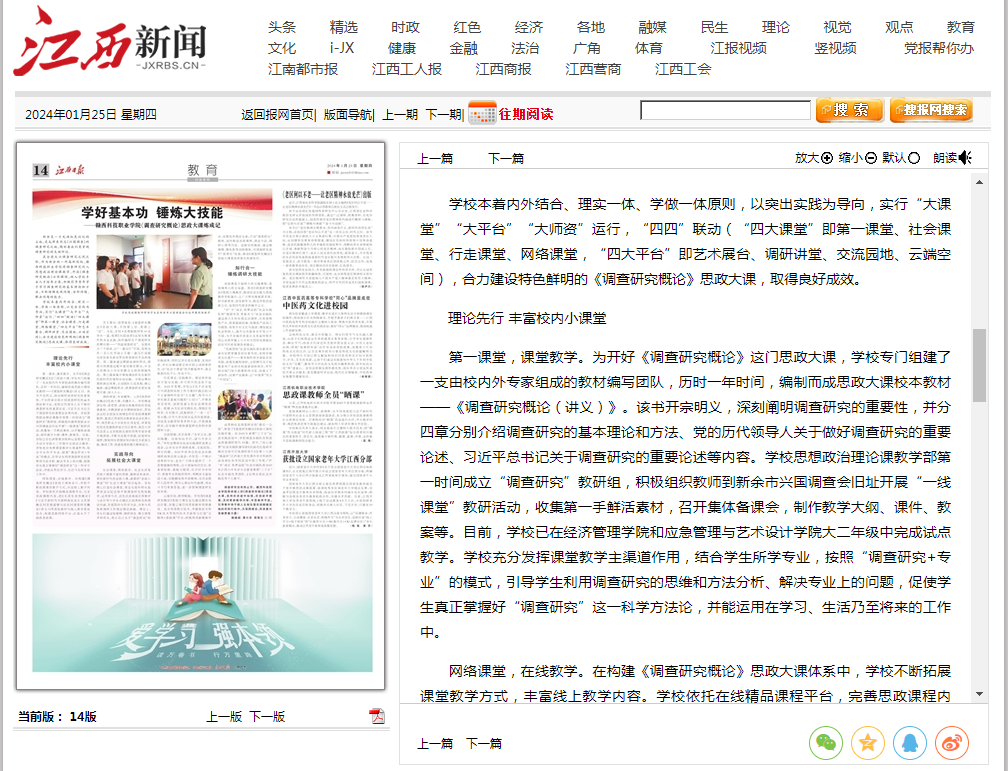This screenshot has height=771, width=1008.
Task: Reset text size with 默认 button
Action: [x=914, y=157]
